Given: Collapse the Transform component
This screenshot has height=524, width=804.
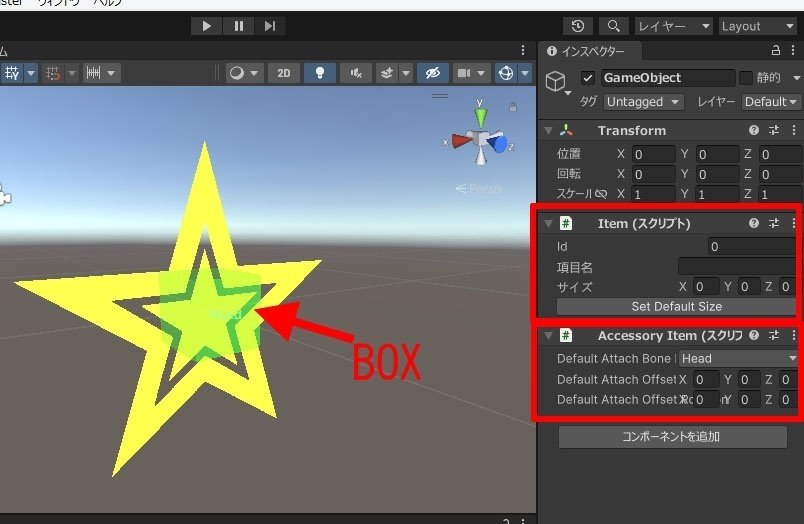Looking at the screenshot, I should coord(548,131).
